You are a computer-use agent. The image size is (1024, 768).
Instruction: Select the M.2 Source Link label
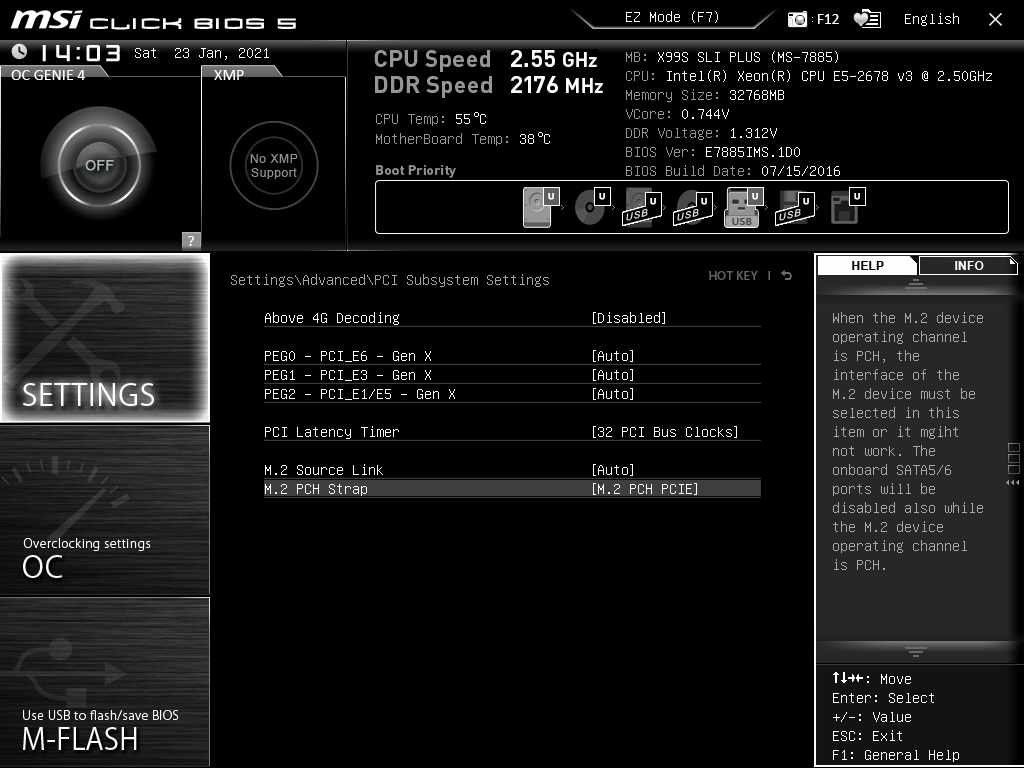[x=323, y=470]
